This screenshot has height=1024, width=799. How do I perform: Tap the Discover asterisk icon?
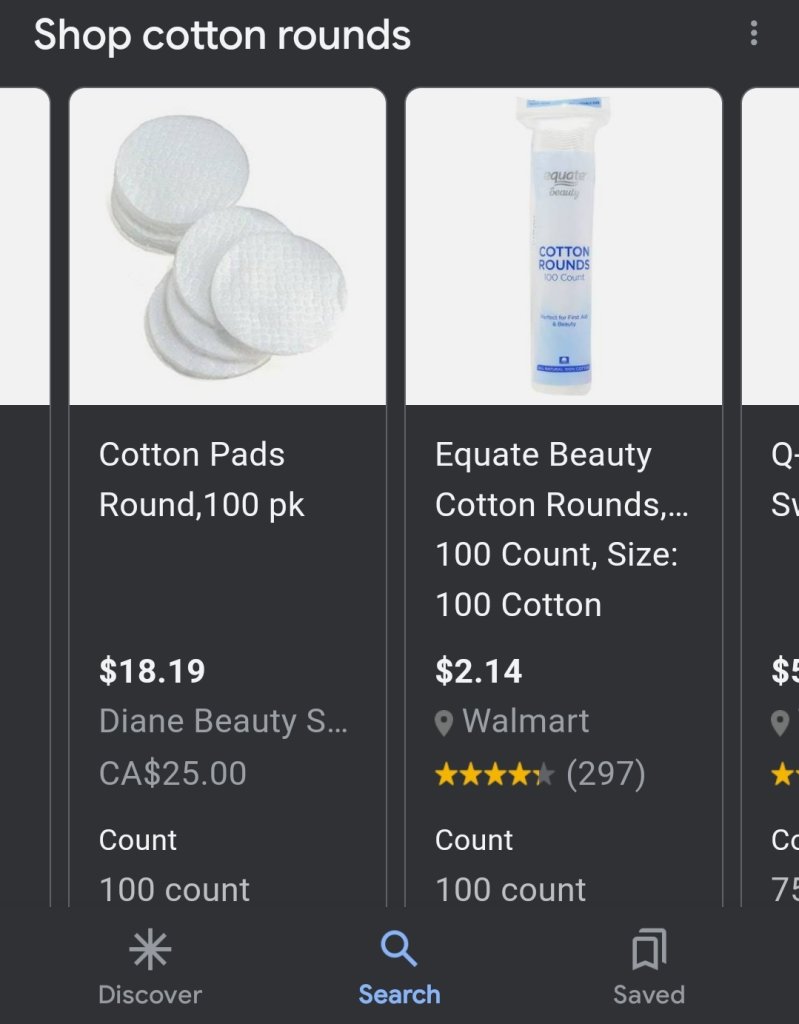point(150,949)
